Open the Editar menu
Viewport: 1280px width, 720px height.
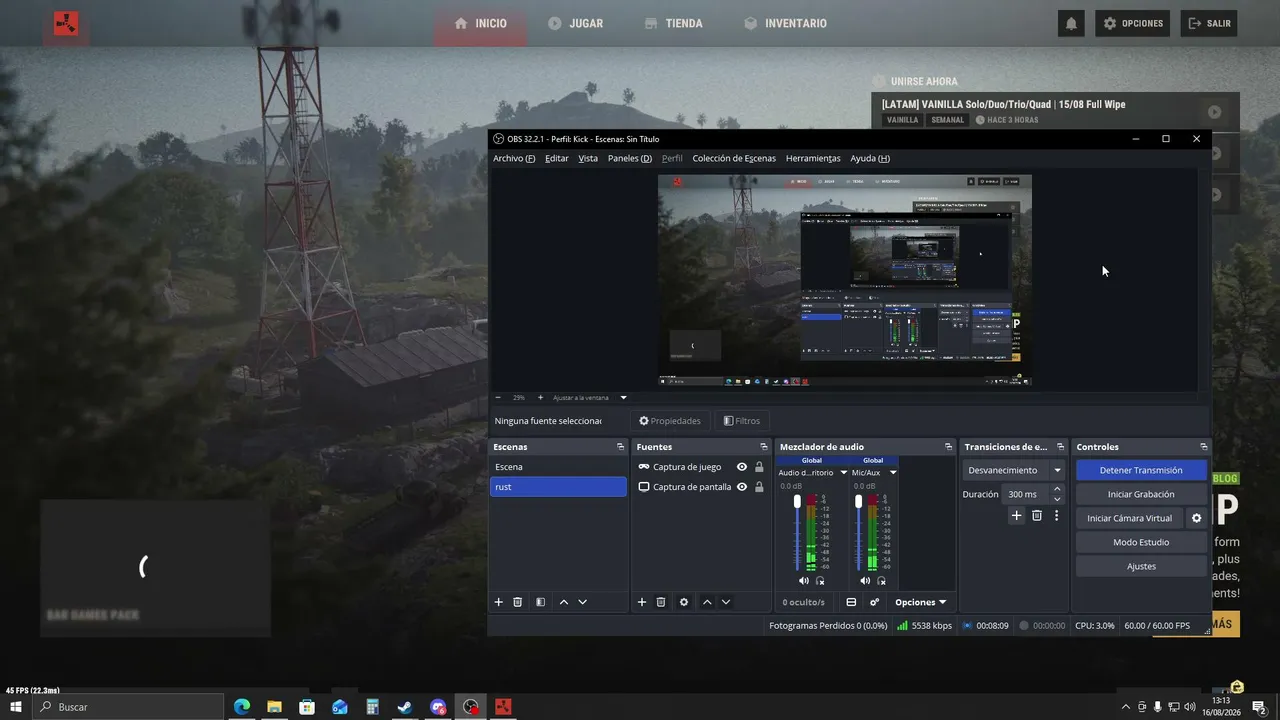tap(556, 158)
